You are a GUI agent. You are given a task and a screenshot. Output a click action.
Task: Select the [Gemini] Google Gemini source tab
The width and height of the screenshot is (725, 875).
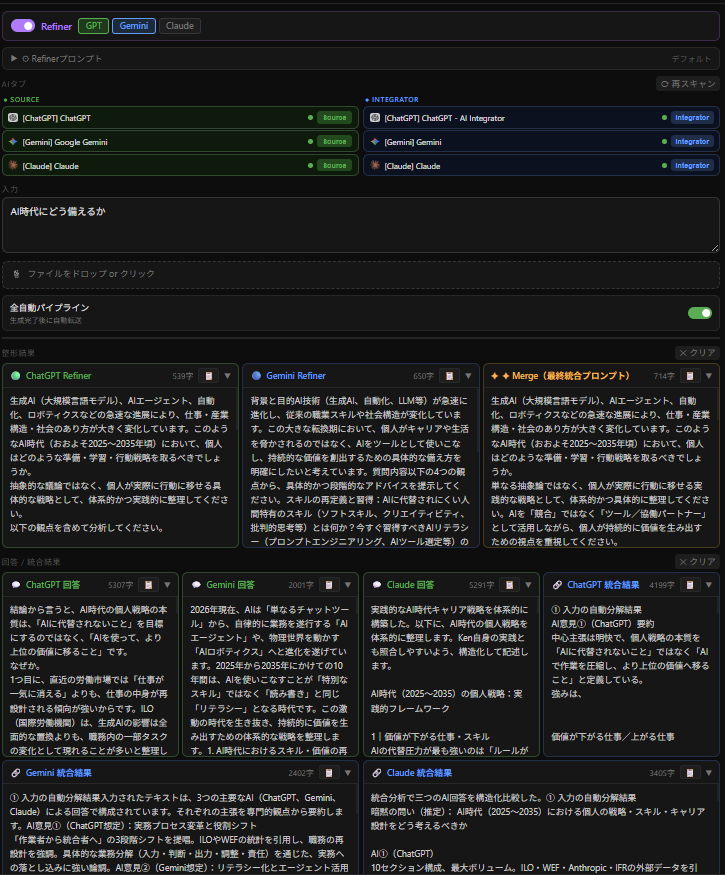tap(150, 142)
